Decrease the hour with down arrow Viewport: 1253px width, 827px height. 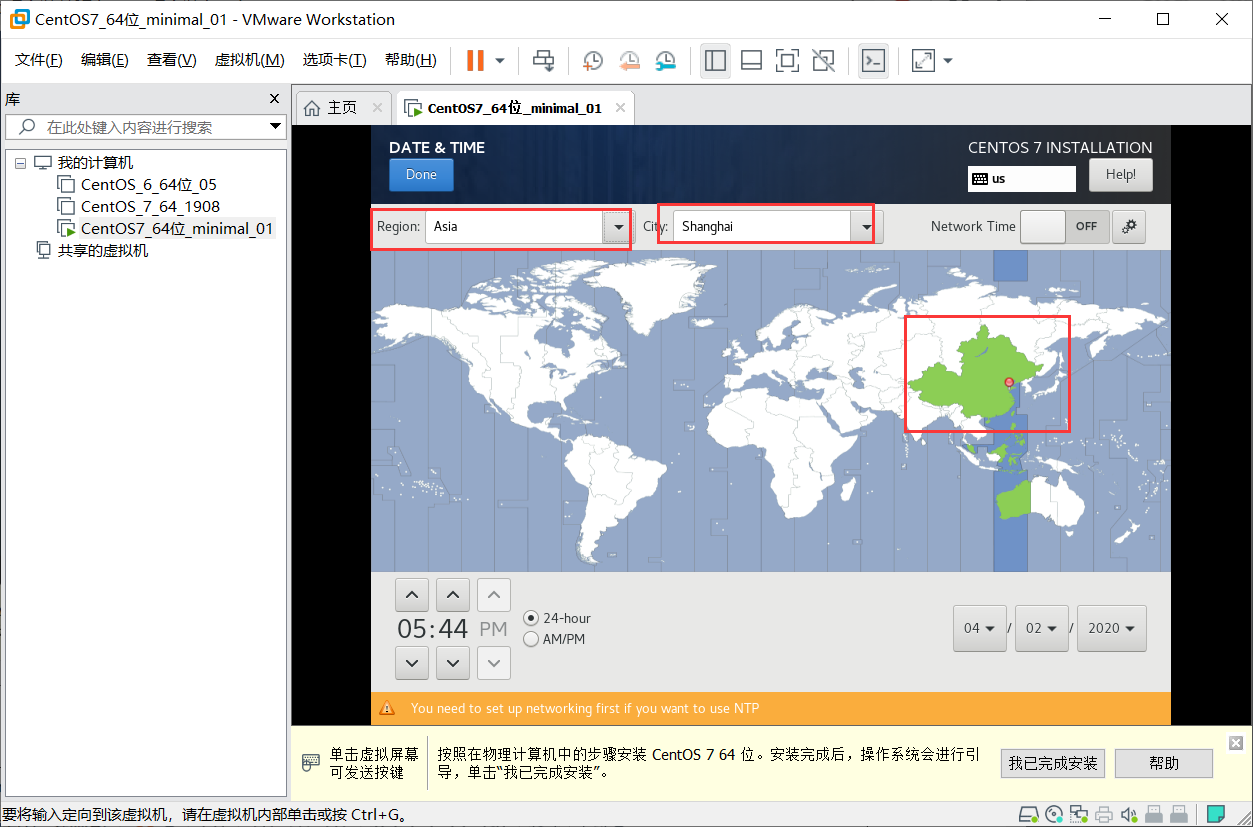coord(412,663)
